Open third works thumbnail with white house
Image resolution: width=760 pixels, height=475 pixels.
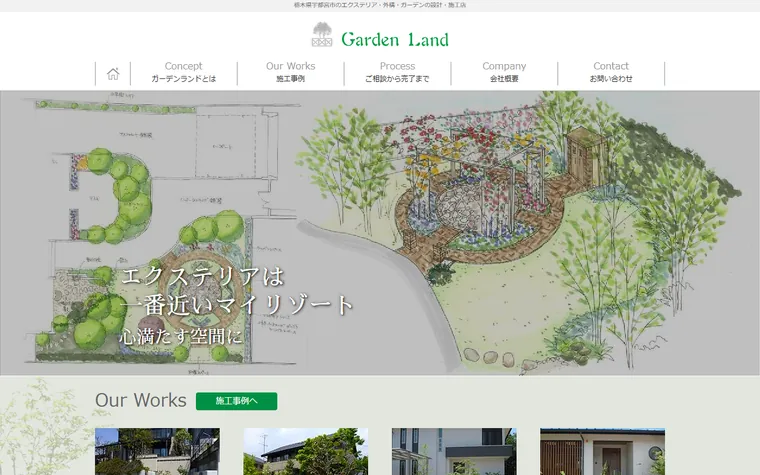(x=454, y=451)
